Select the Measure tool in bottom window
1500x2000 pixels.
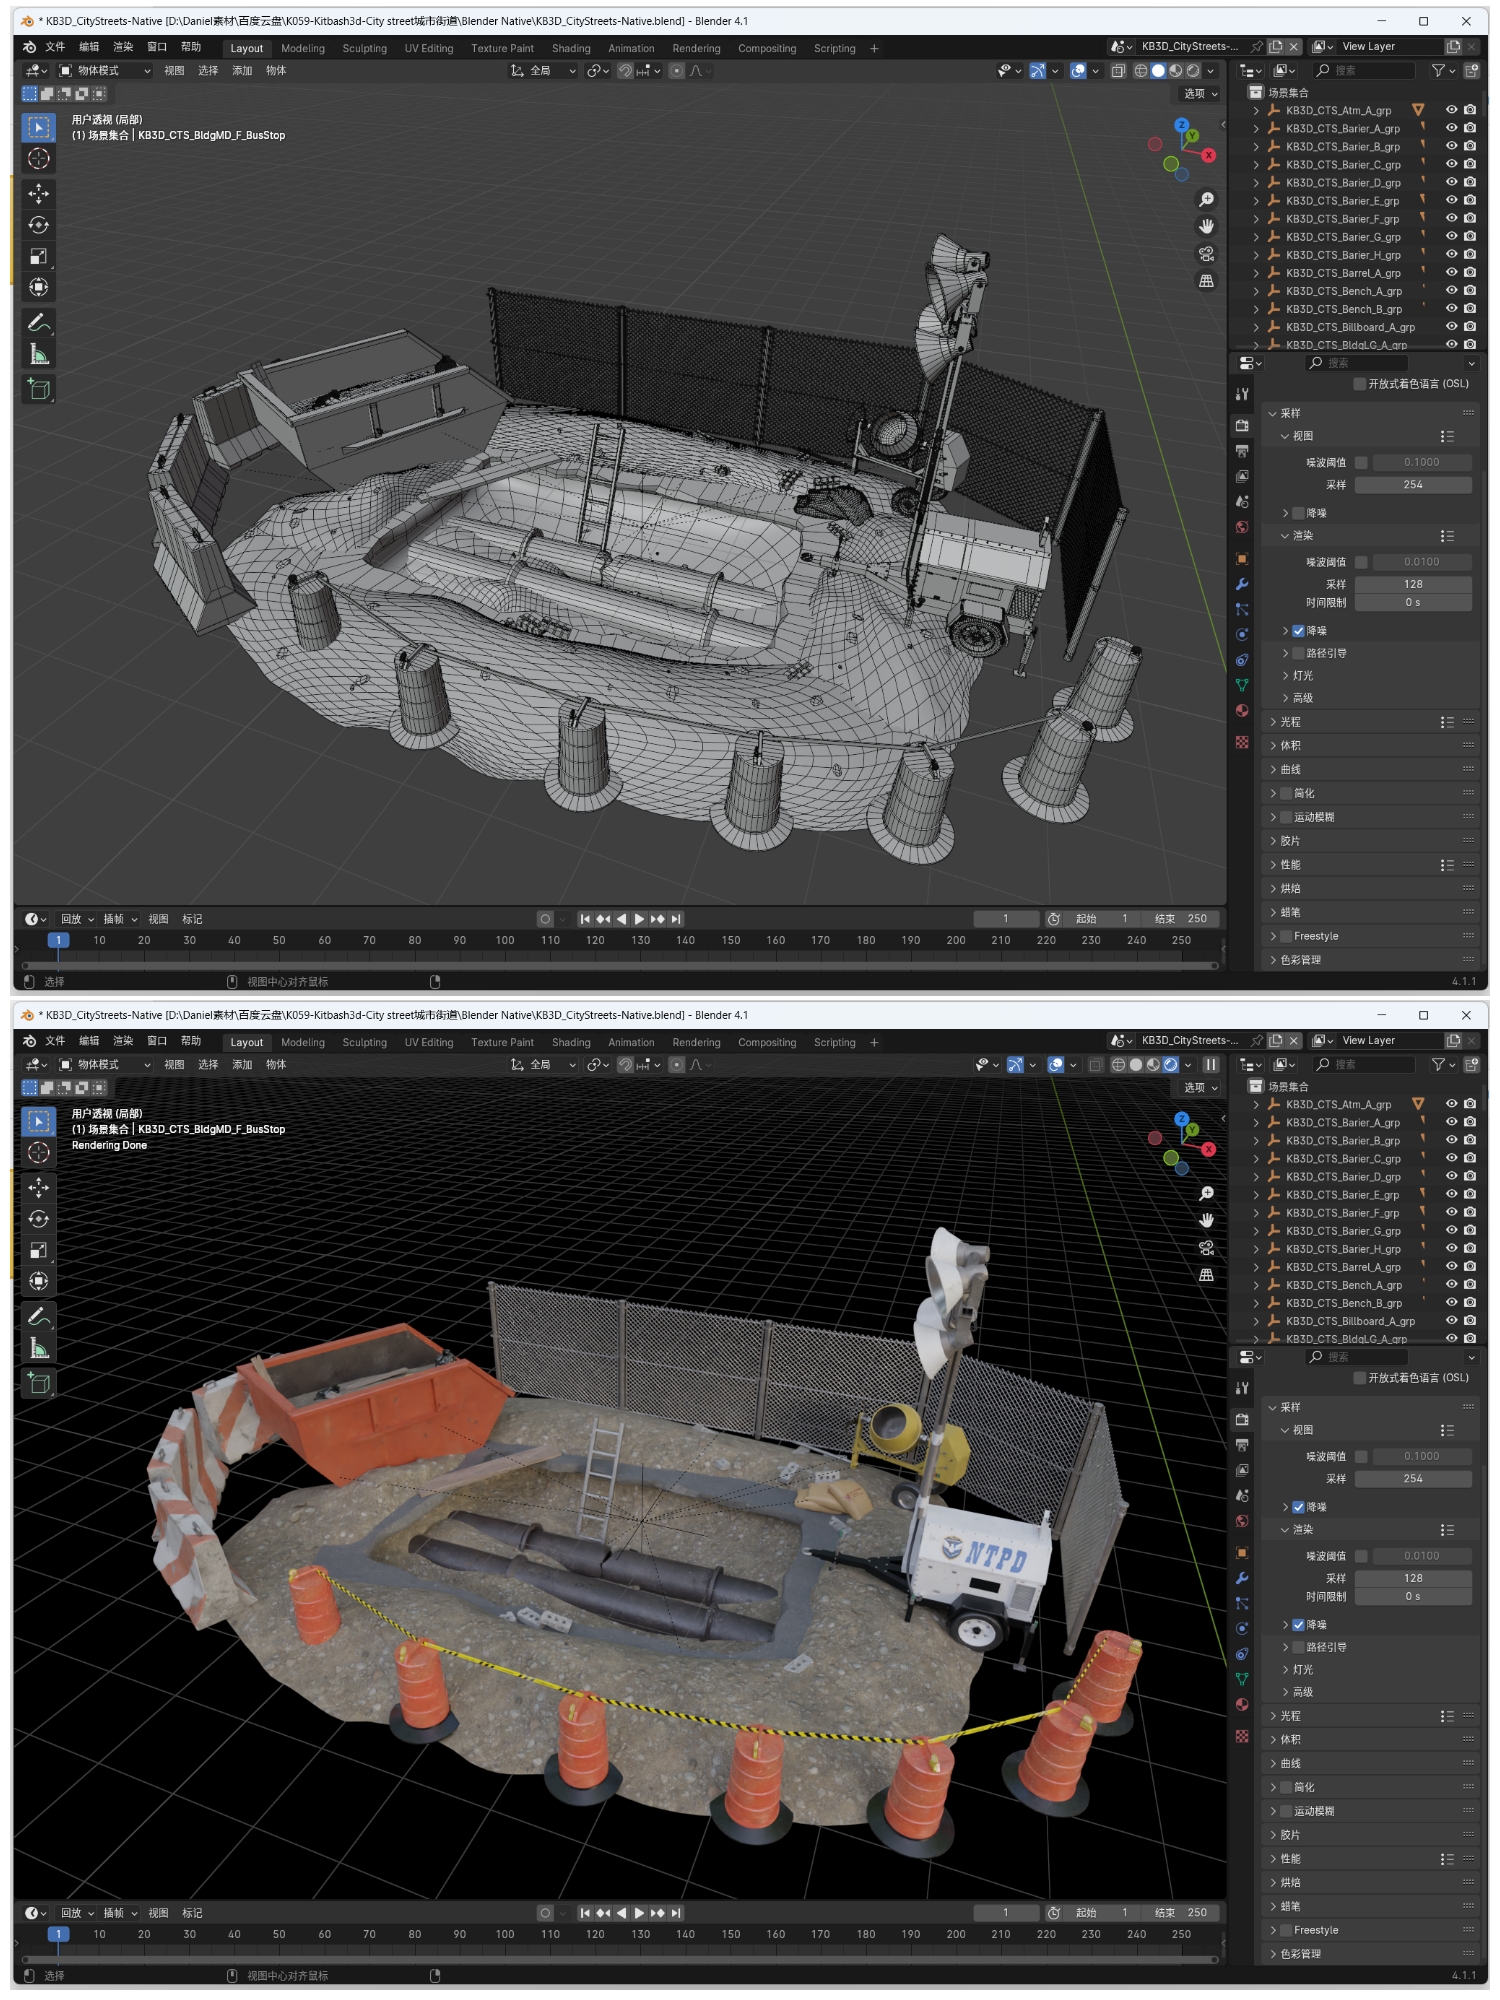coord(38,1348)
